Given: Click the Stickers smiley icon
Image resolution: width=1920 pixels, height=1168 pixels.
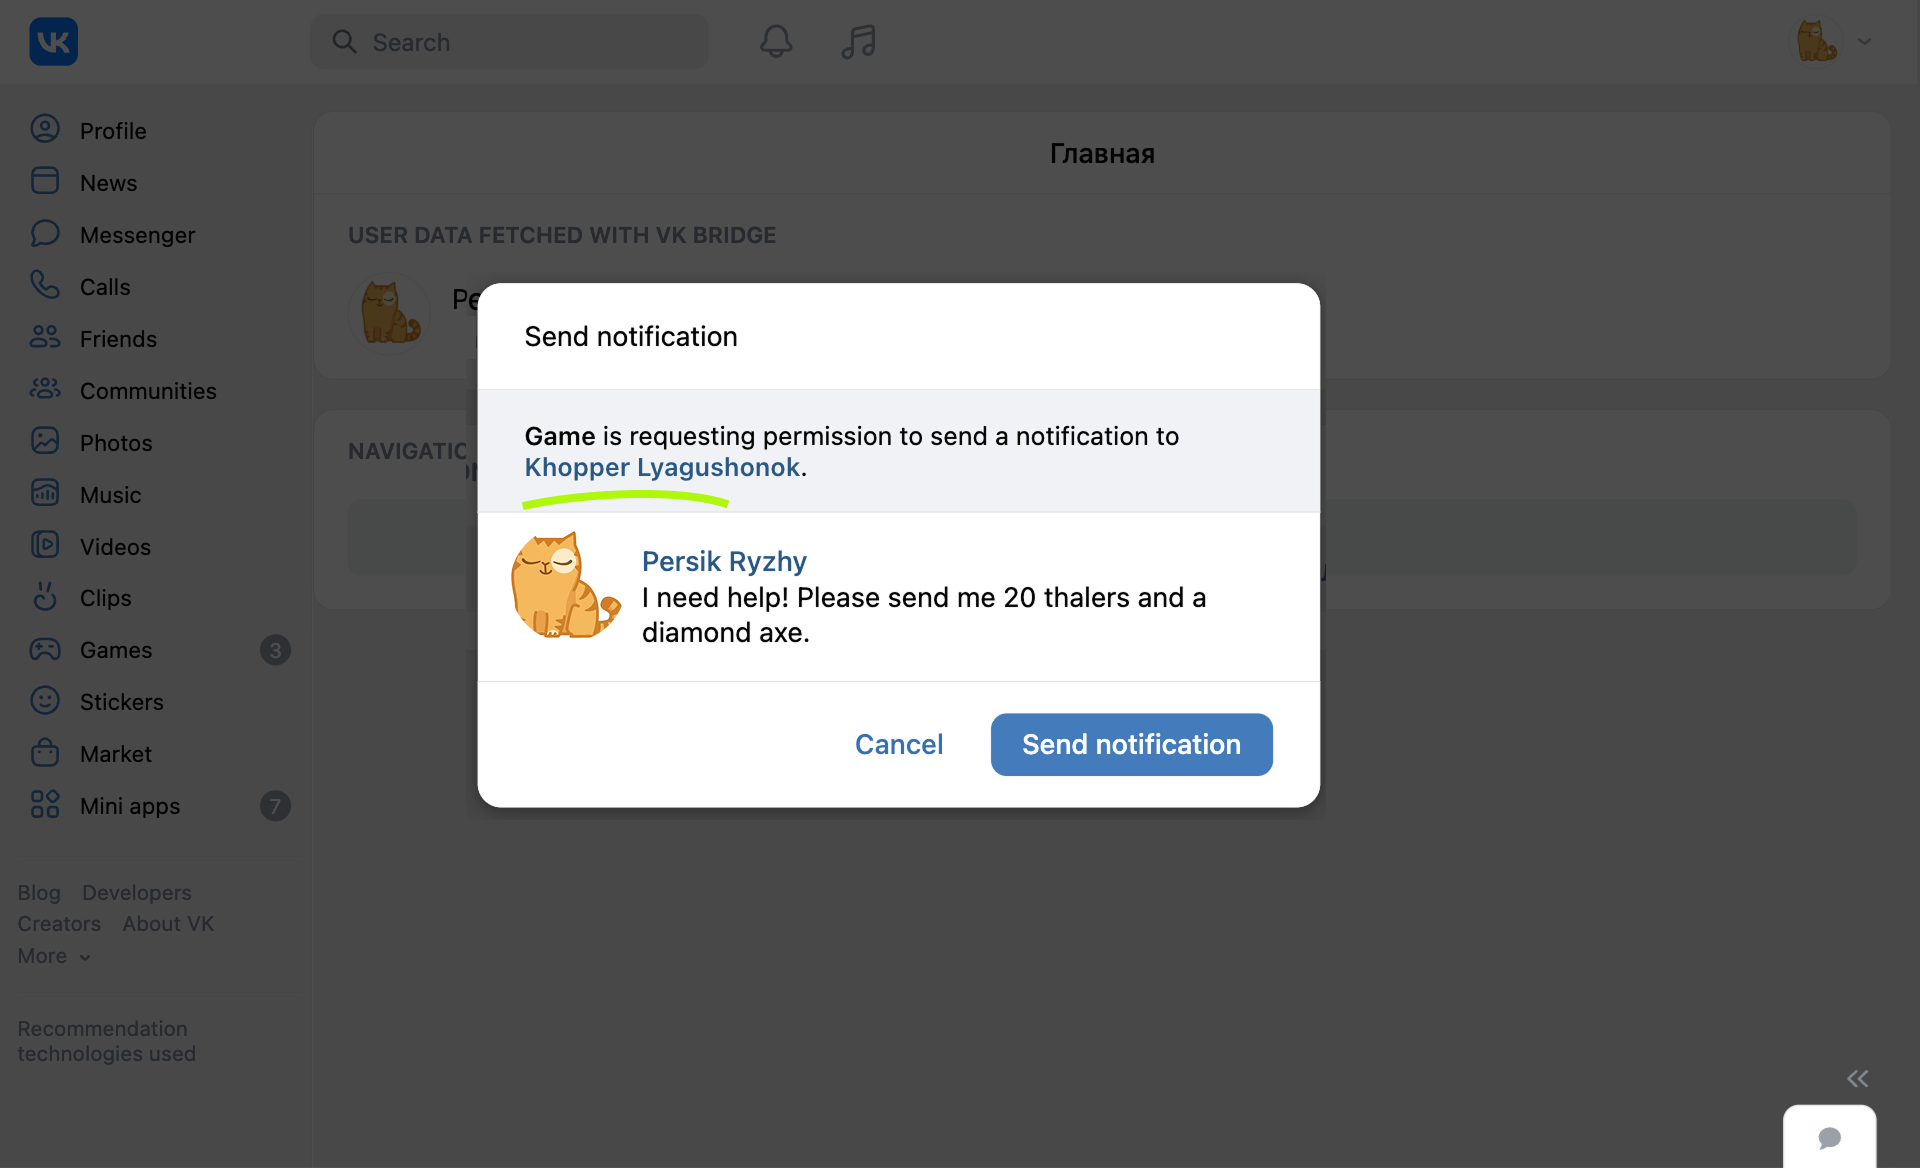Looking at the screenshot, I should point(45,701).
